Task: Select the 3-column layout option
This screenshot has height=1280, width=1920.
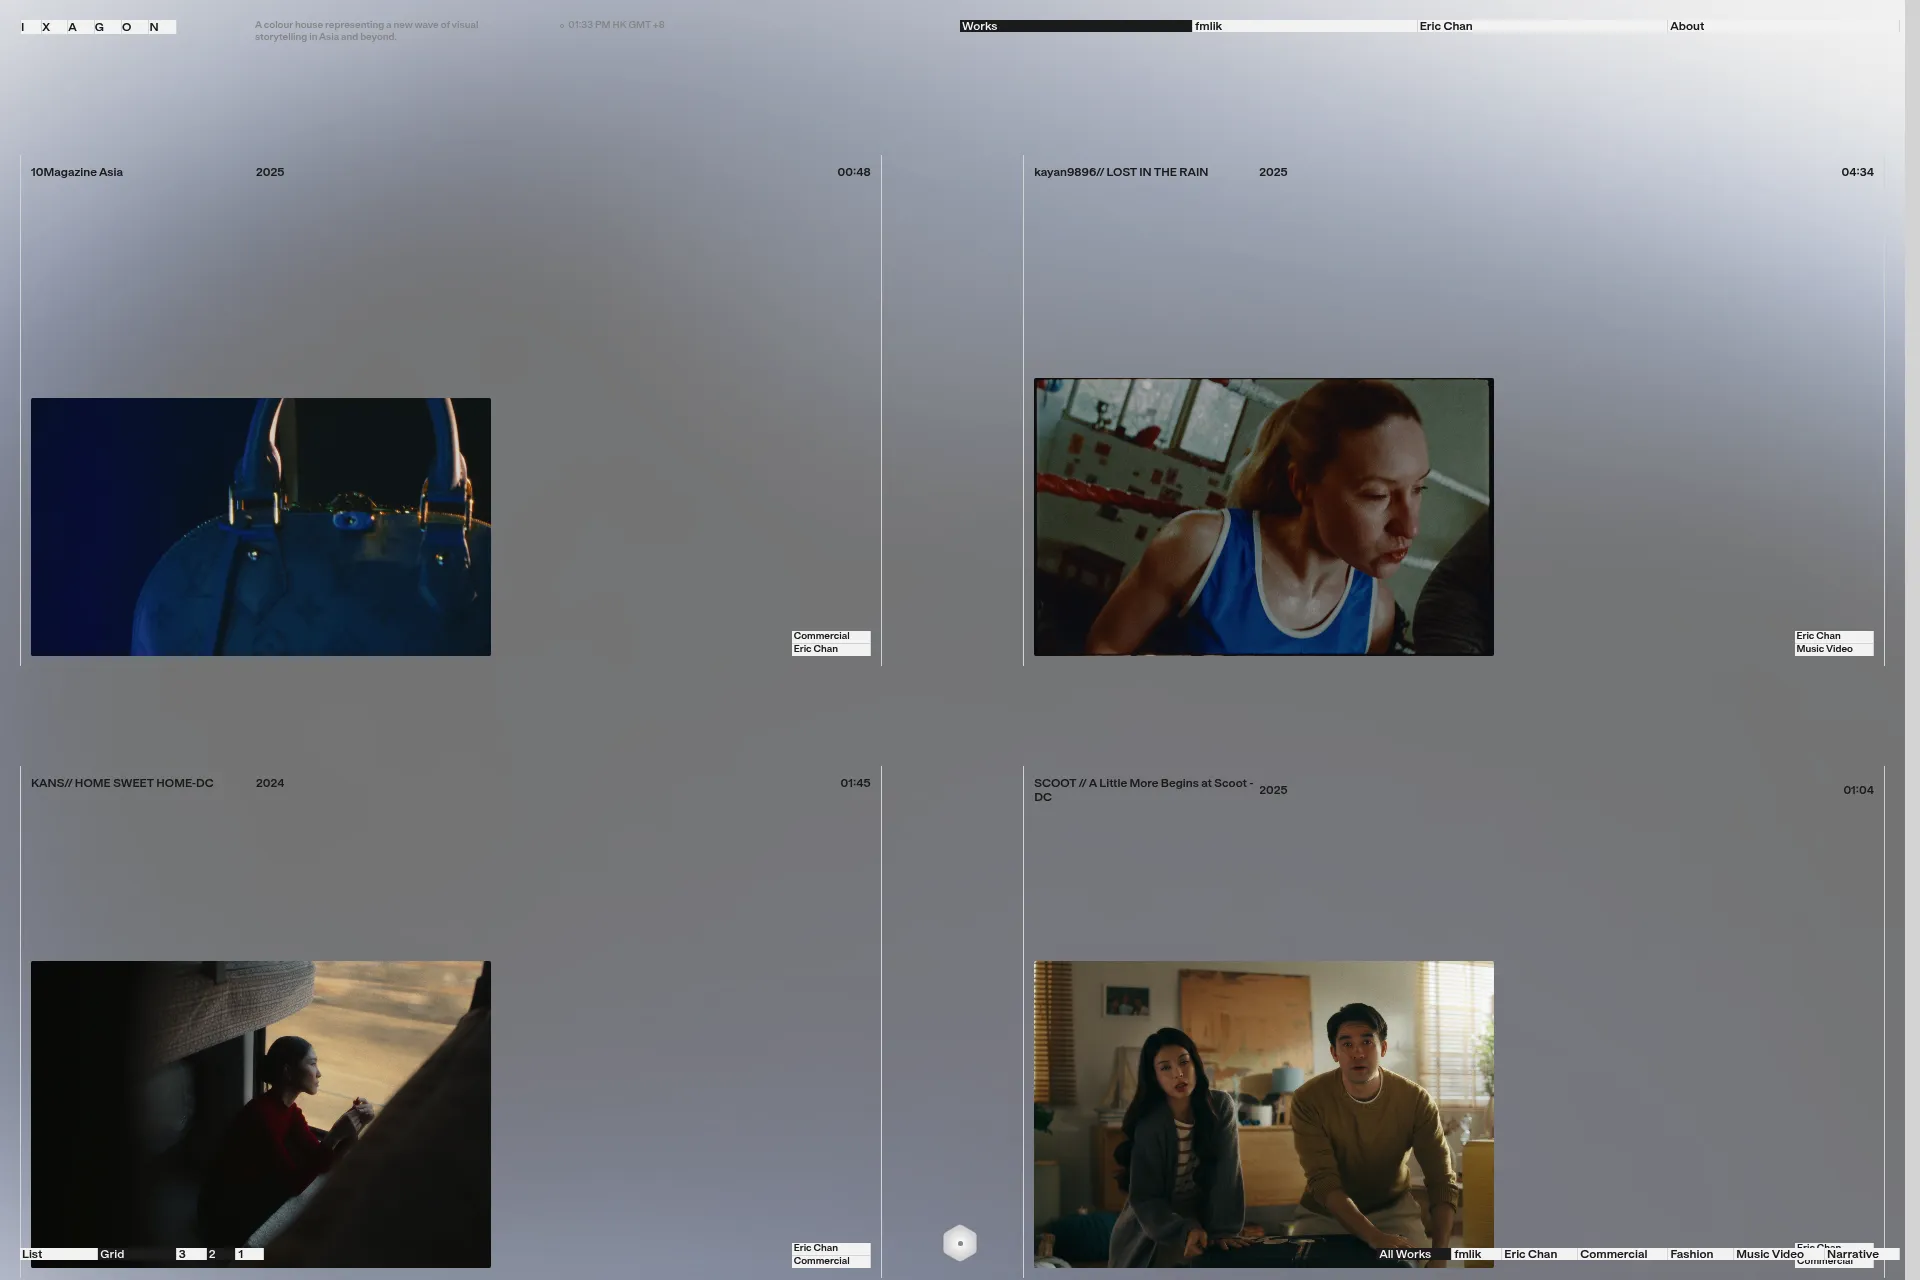Action: [182, 1254]
